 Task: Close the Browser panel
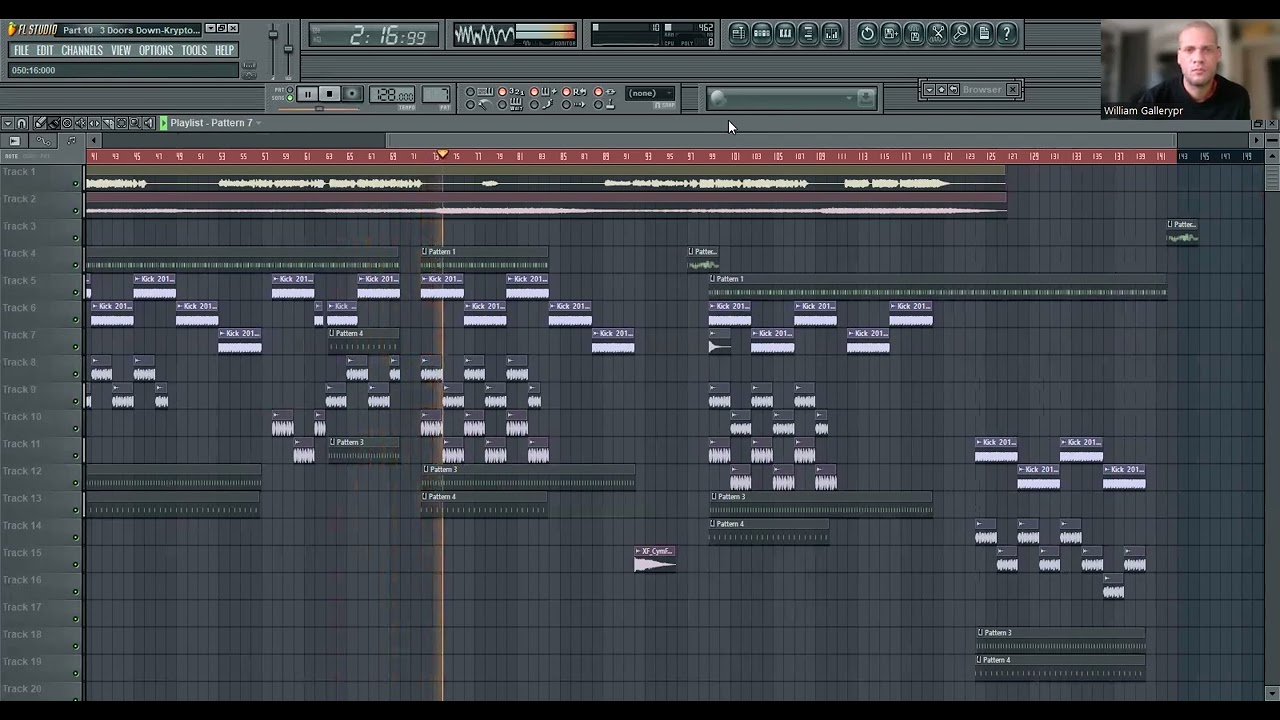pos(1012,90)
